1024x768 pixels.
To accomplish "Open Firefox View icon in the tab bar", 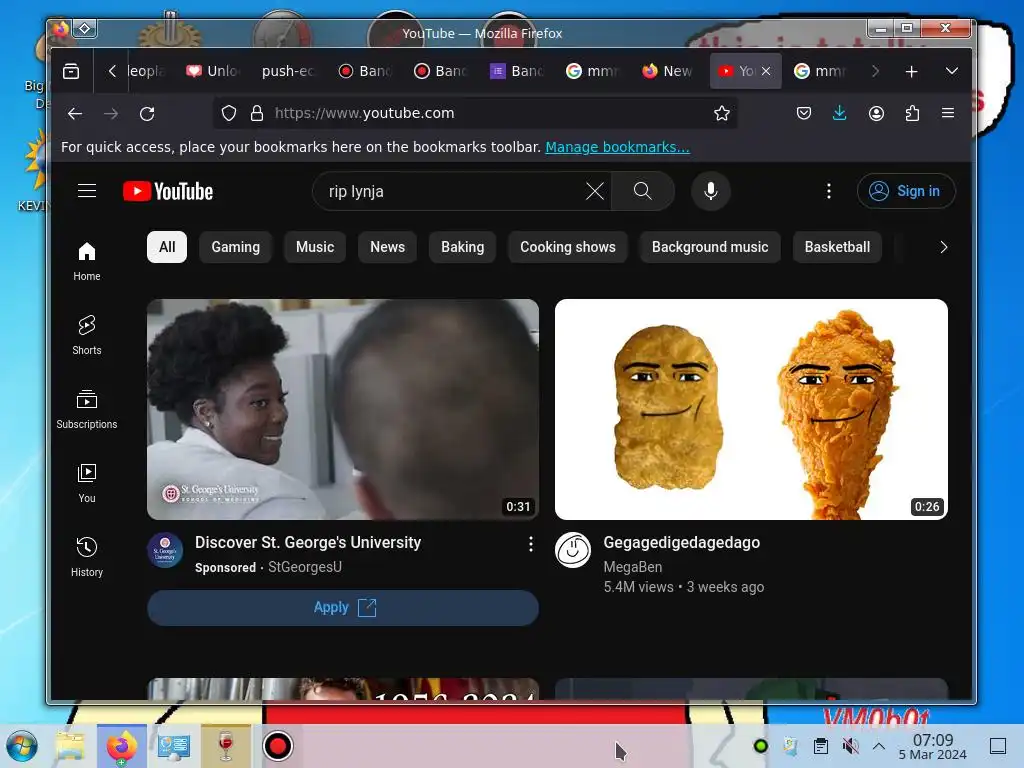I will [x=71, y=71].
